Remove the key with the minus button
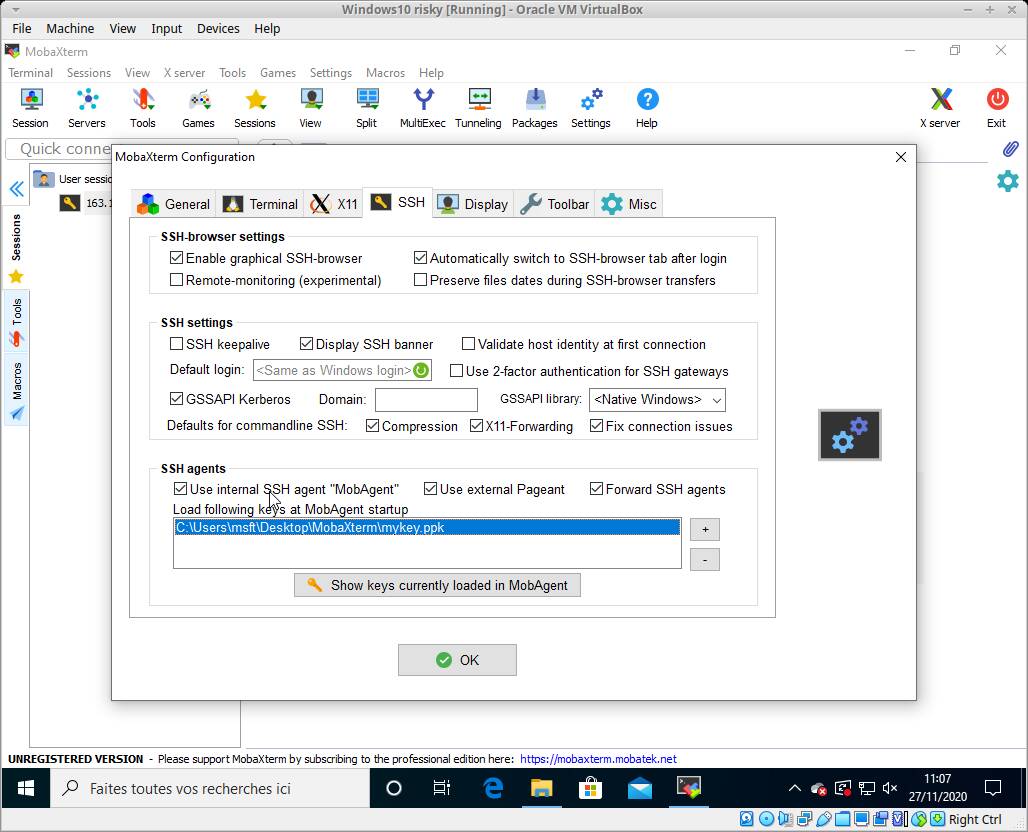 (x=705, y=559)
